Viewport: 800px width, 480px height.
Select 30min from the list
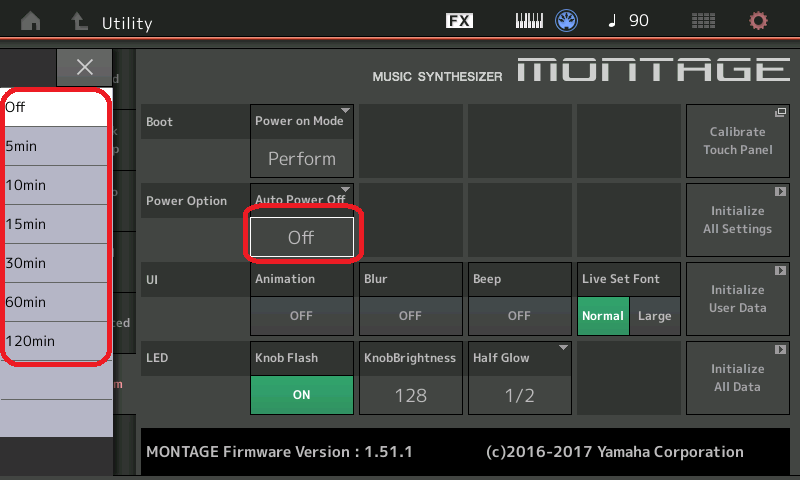(x=55, y=263)
